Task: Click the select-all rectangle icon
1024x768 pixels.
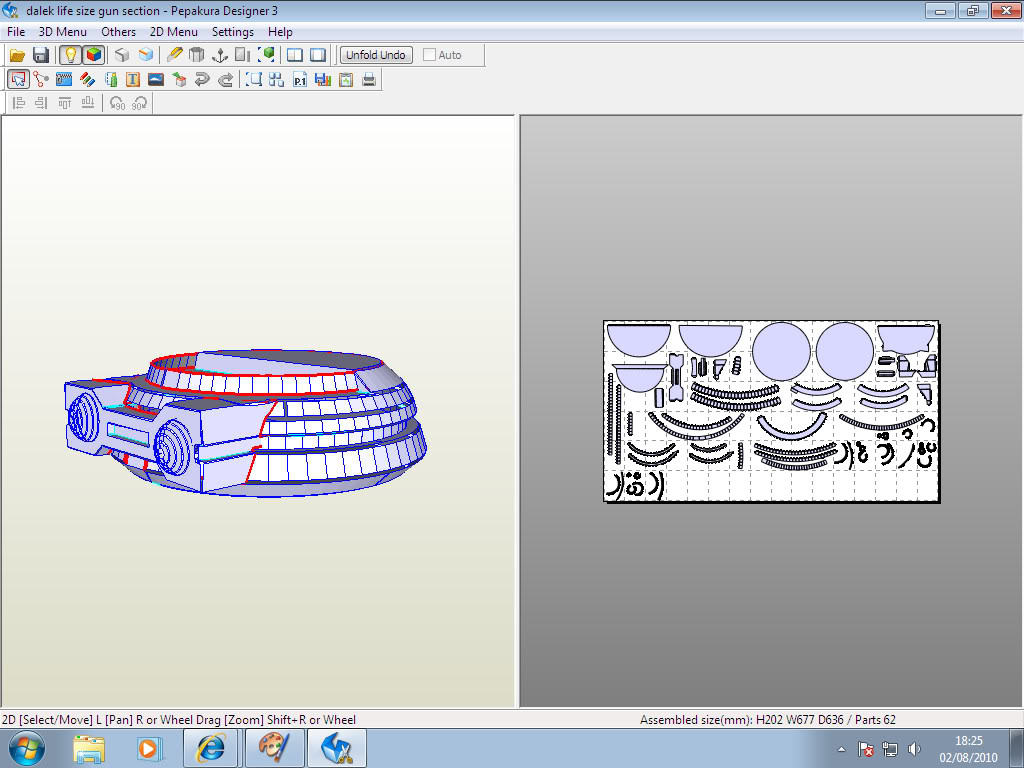Action: click(x=253, y=80)
